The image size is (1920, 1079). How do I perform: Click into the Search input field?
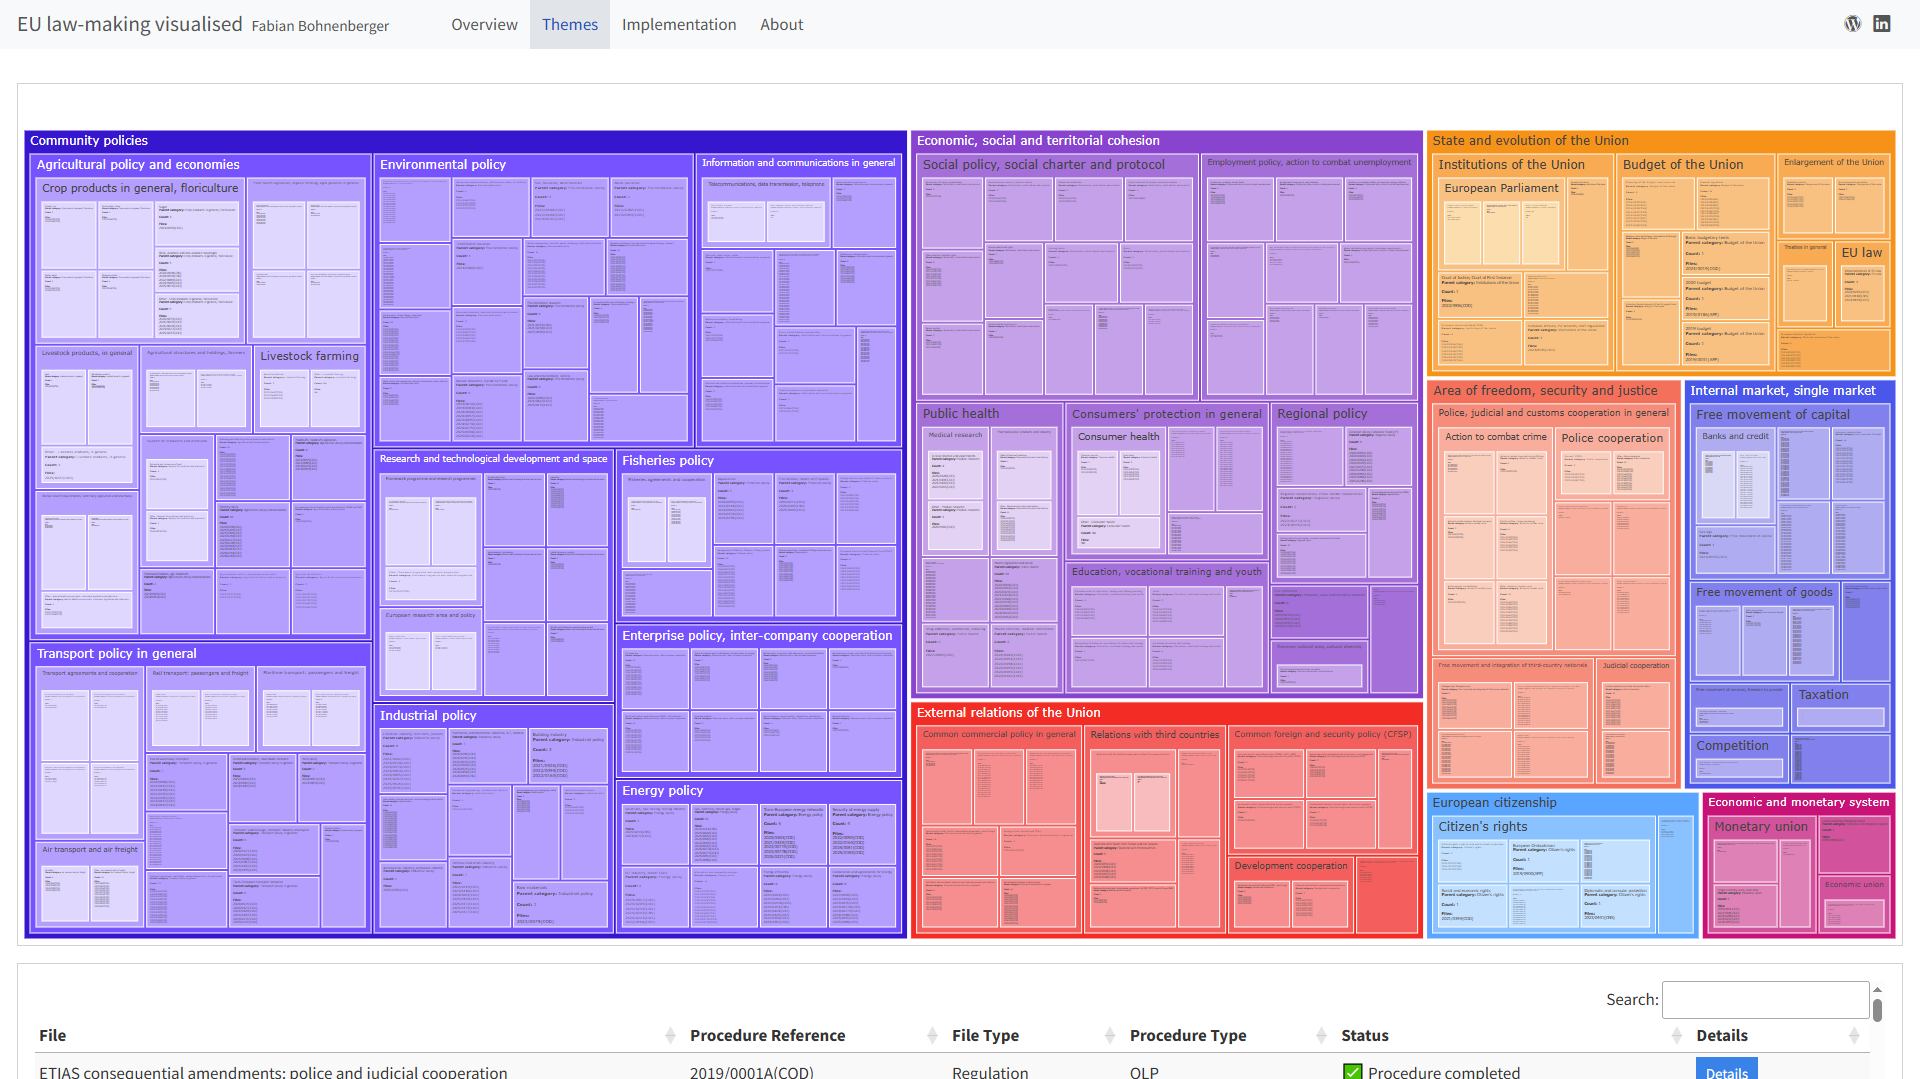coord(1765,999)
